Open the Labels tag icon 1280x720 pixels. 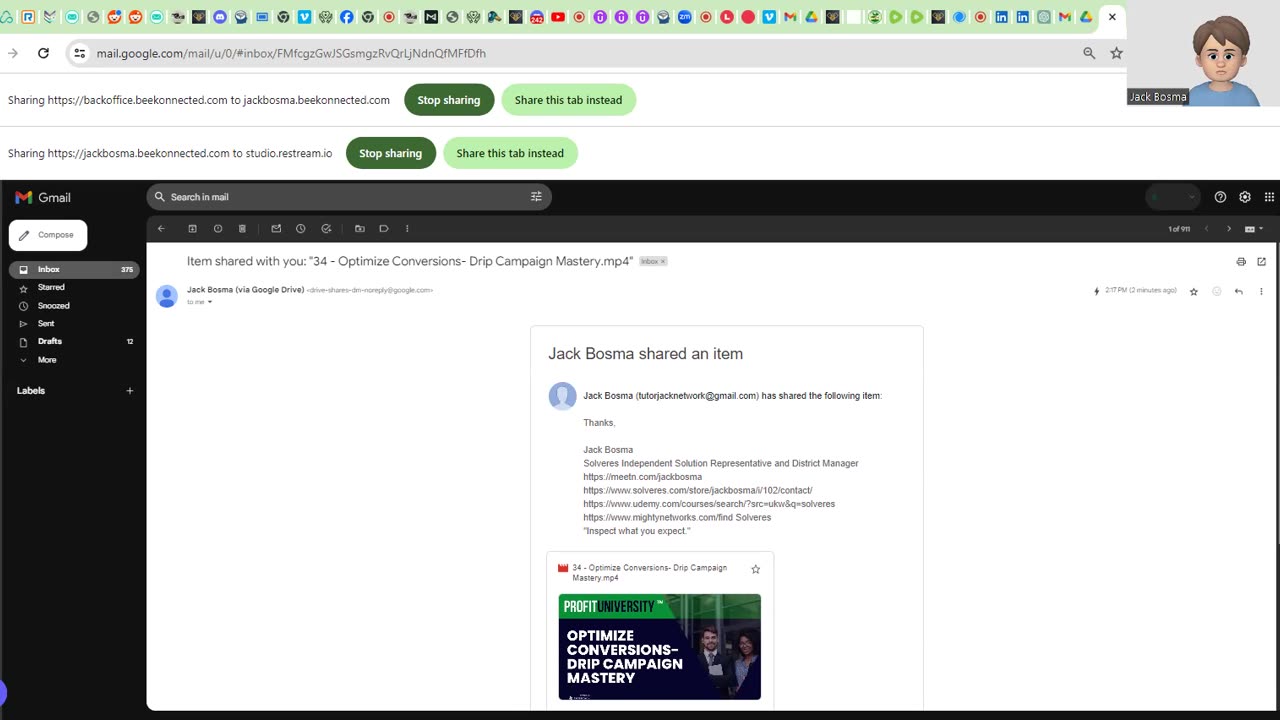[x=384, y=229]
